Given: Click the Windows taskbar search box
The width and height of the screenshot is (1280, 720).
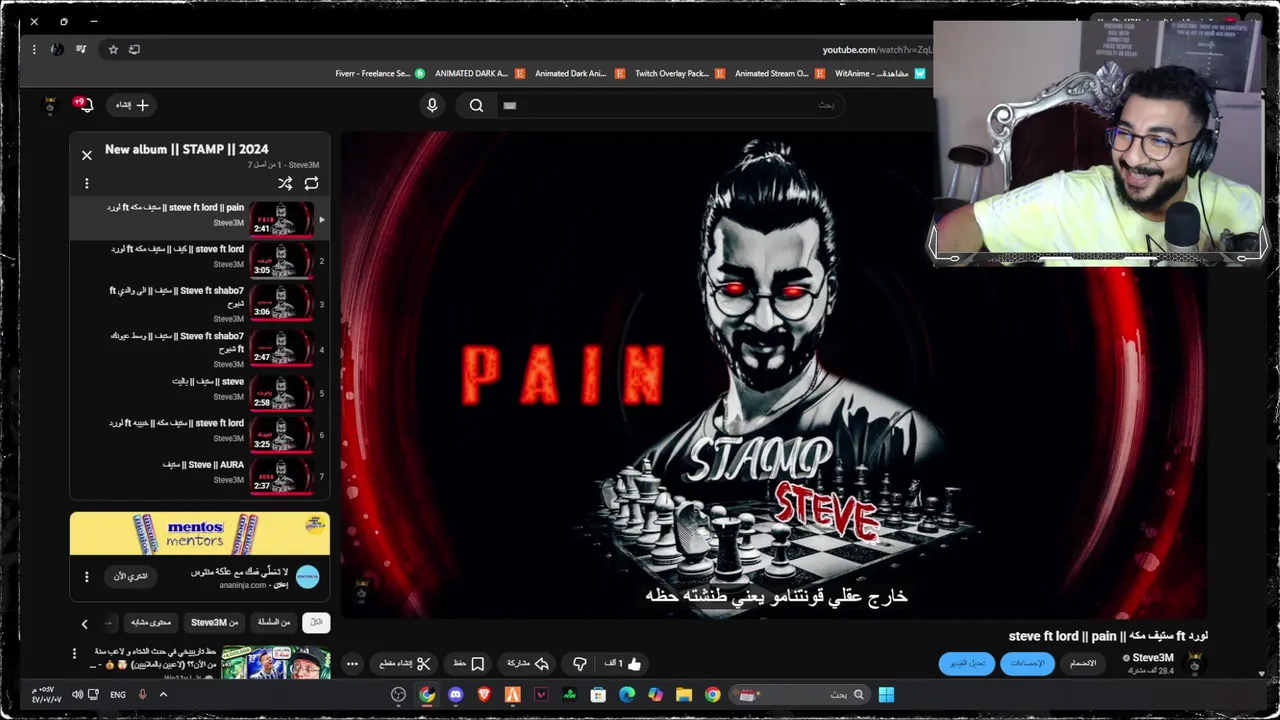Looking at the screenshot, I should click(800, 695).
